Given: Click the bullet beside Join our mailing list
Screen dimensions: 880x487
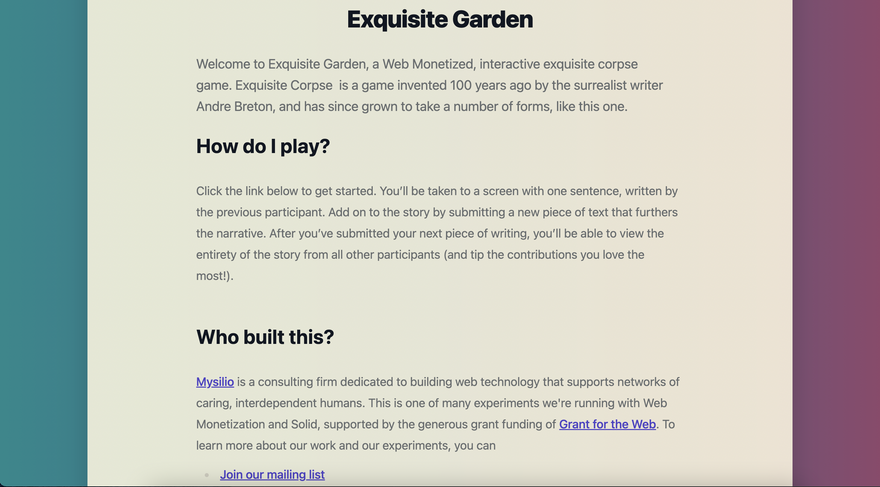Looking at the screenshot, I should (207, 475).
